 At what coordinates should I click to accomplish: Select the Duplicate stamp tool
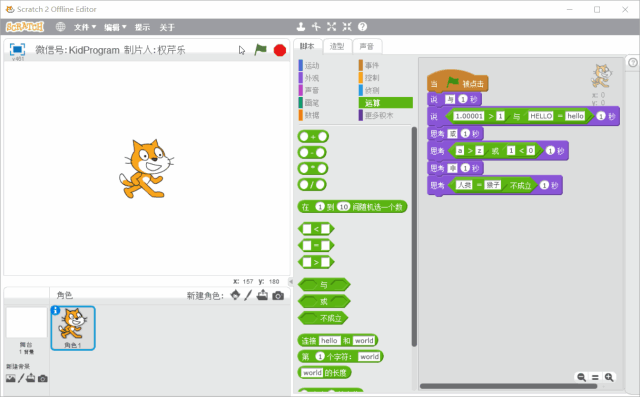point(301,27)
